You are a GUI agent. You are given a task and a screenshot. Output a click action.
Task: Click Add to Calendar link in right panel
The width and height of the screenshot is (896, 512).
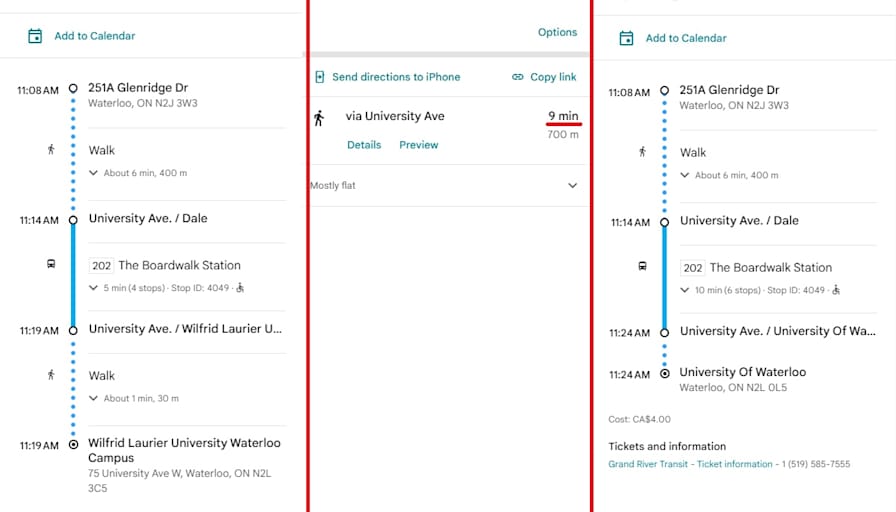click(686, 38)
